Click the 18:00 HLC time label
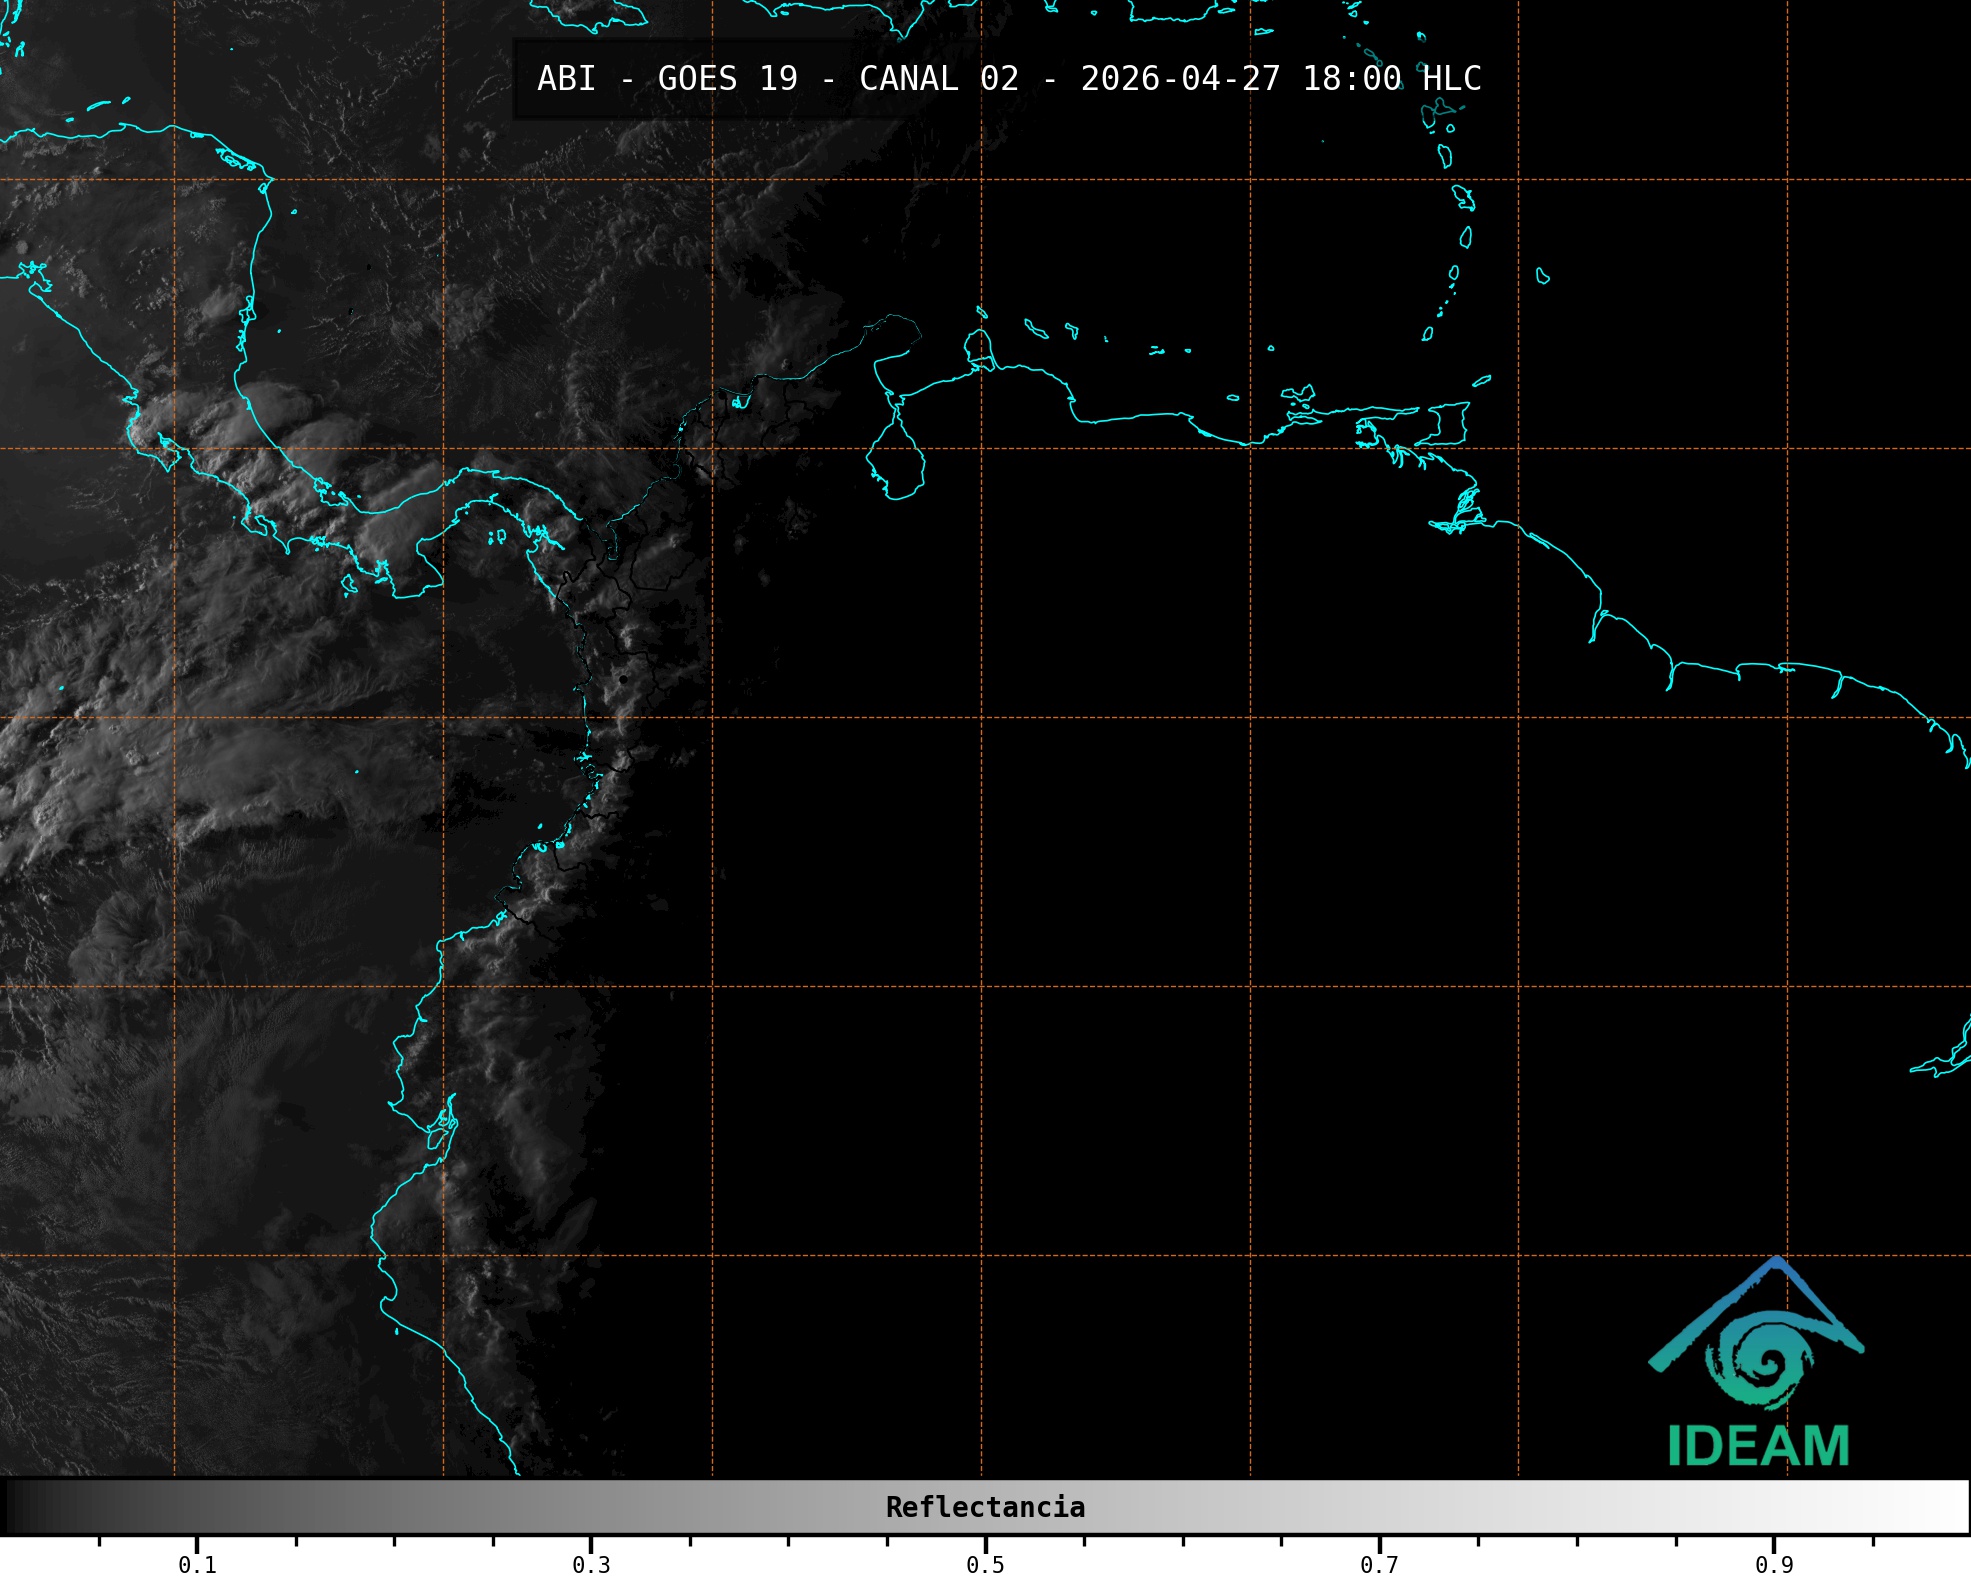This screenshot has height=1577, width=1971. pos(1391,79)
